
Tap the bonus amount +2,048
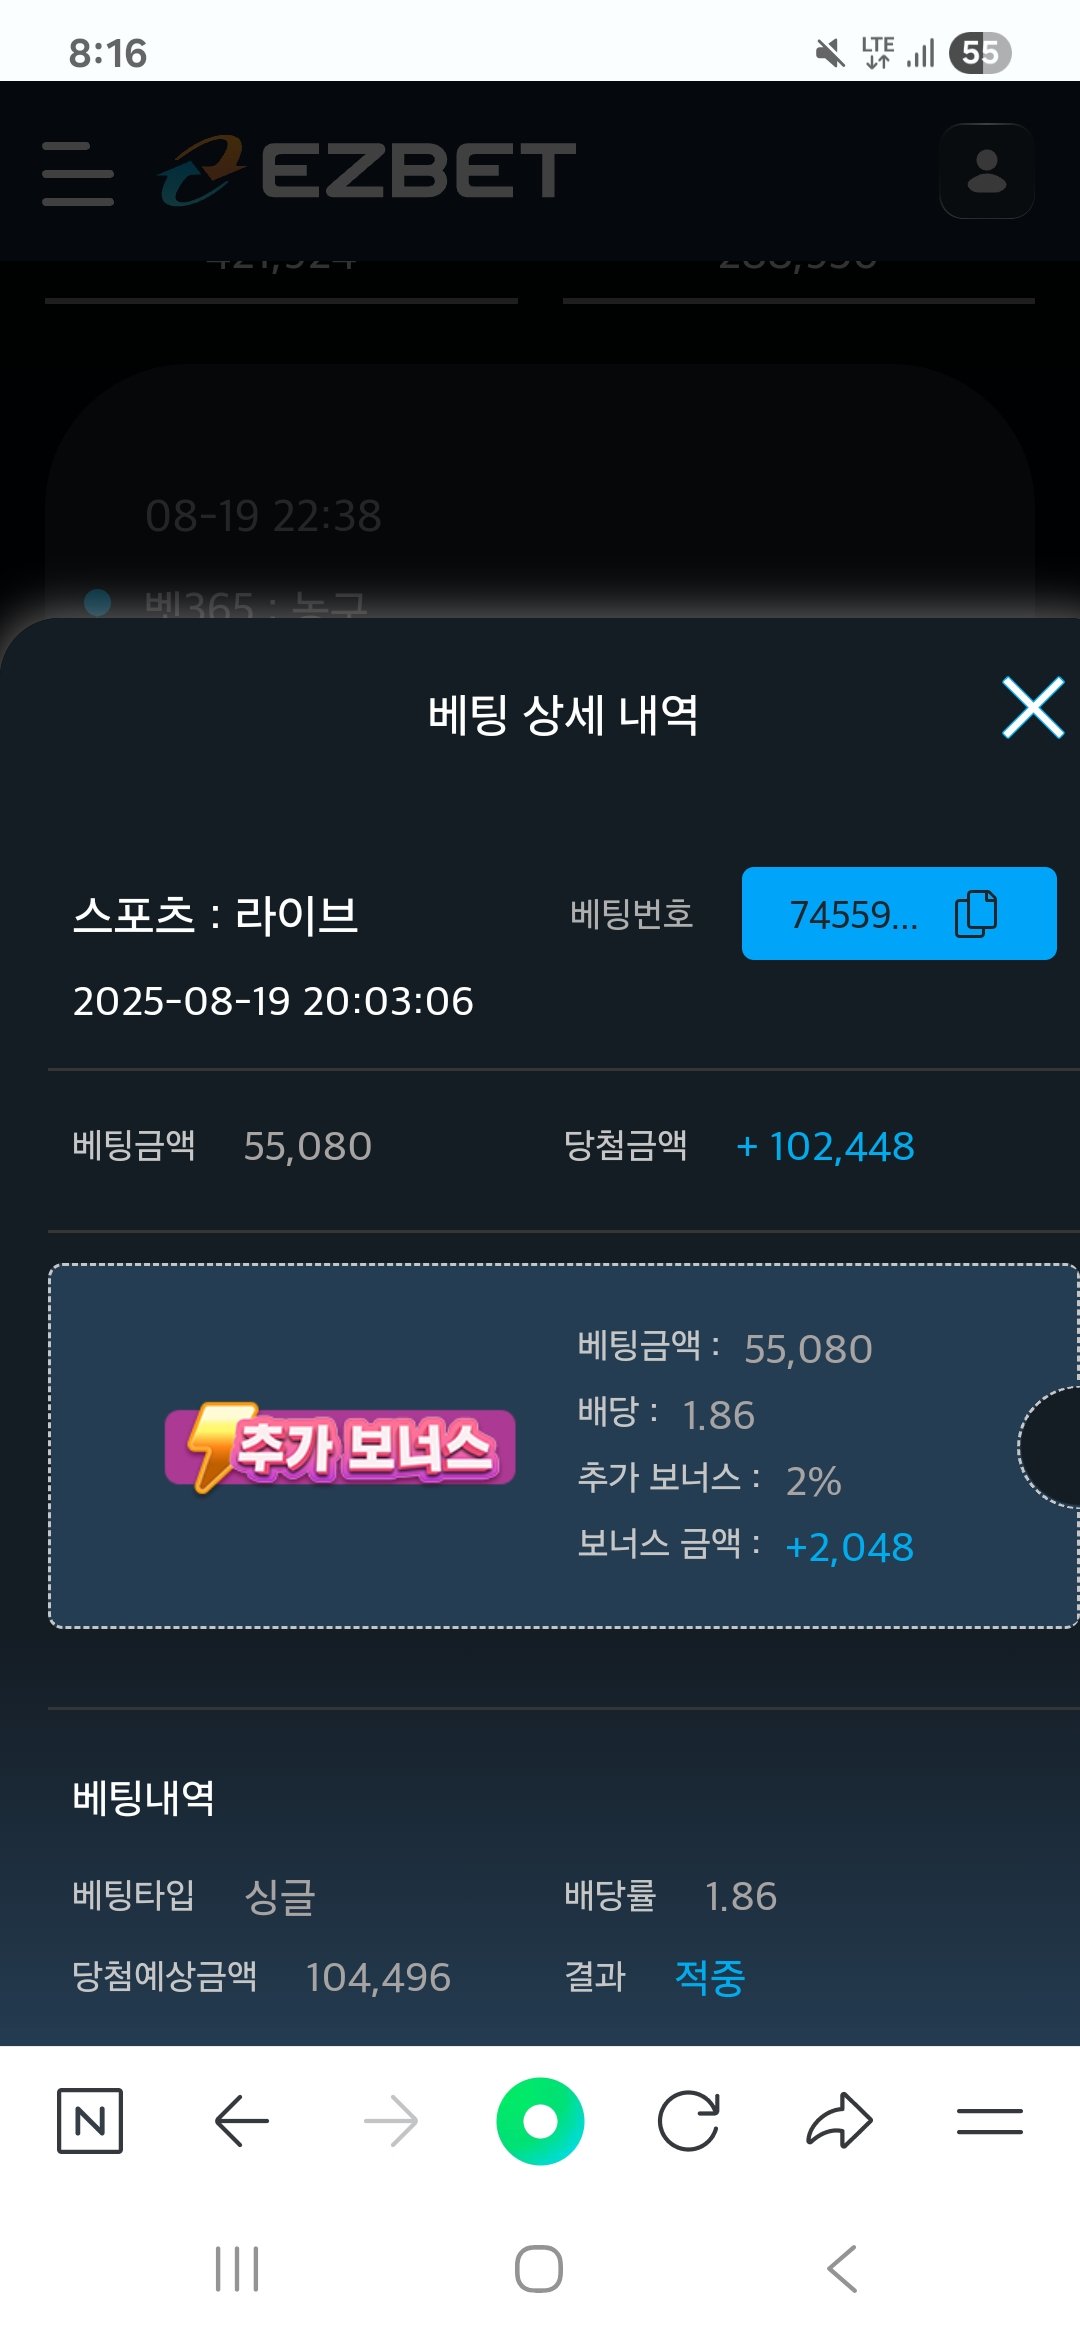pos(849,1547)
